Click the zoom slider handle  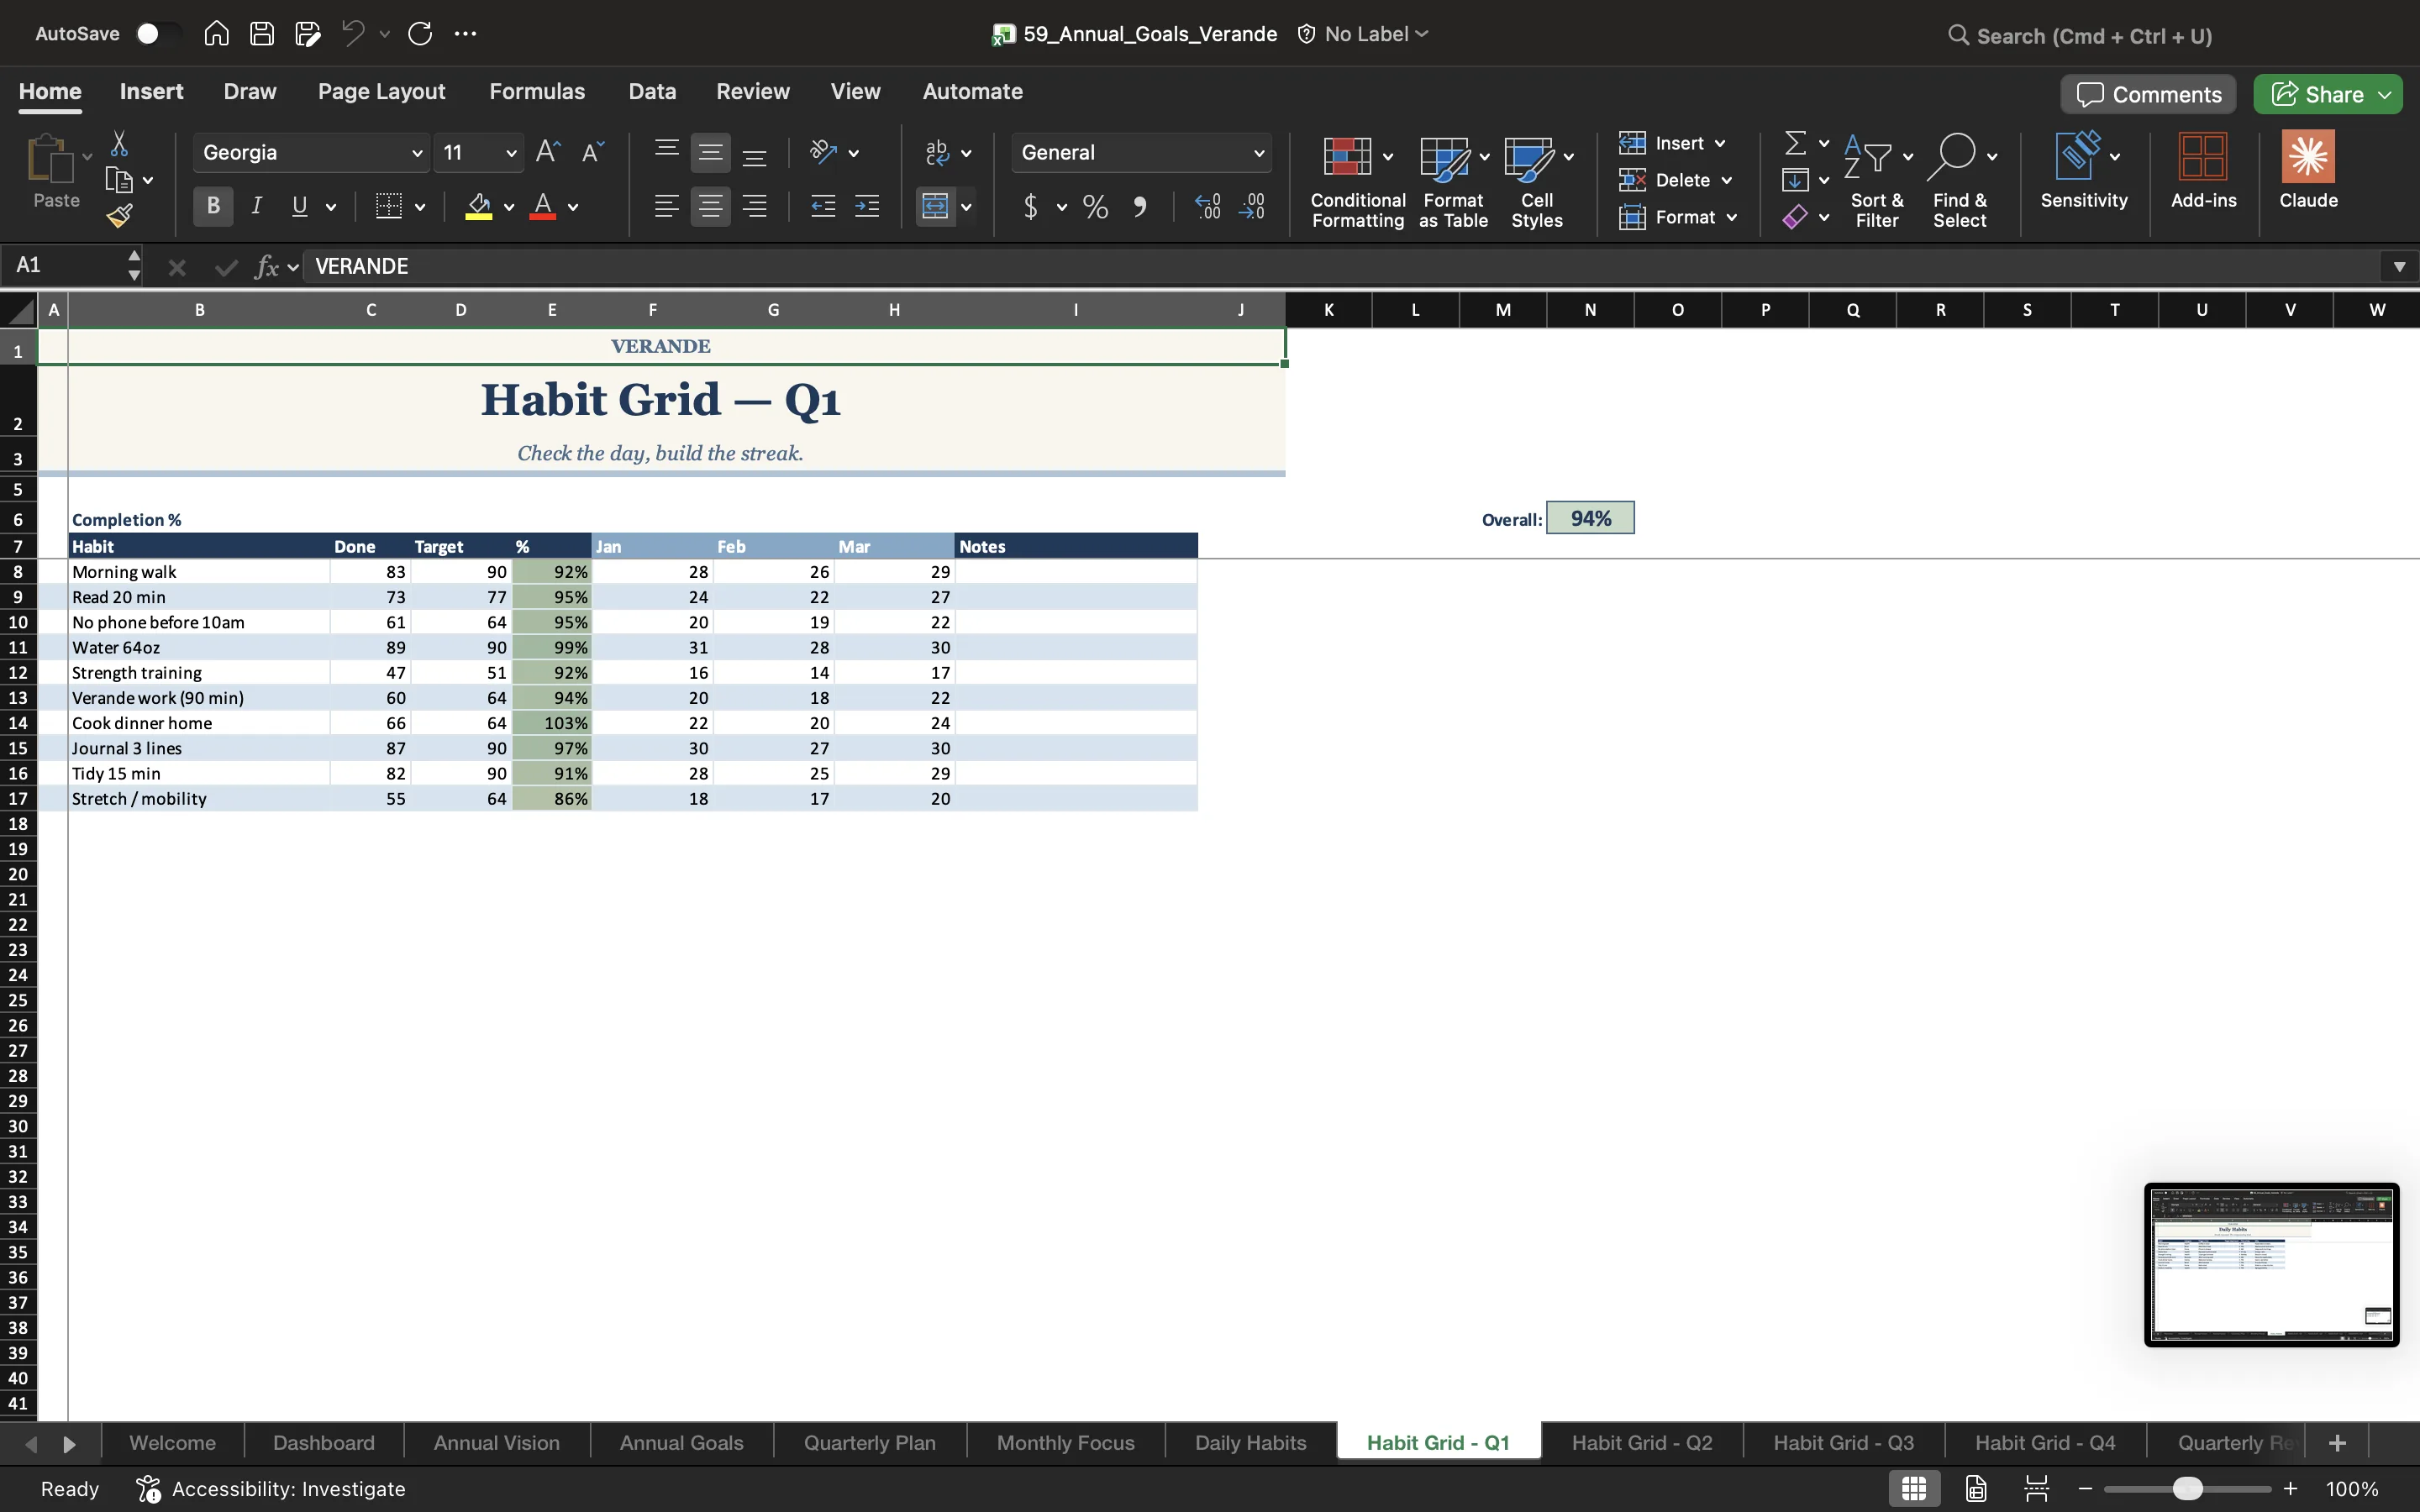click(x=2187, y=1489)
